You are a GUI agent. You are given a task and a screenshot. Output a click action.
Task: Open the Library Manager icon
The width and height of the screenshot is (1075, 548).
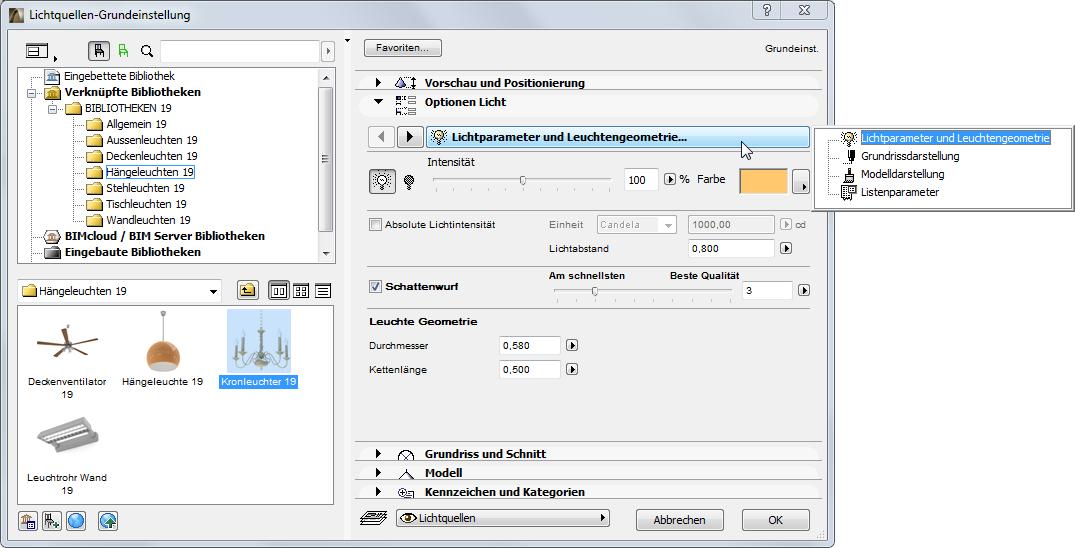click(x=28, y=521)
